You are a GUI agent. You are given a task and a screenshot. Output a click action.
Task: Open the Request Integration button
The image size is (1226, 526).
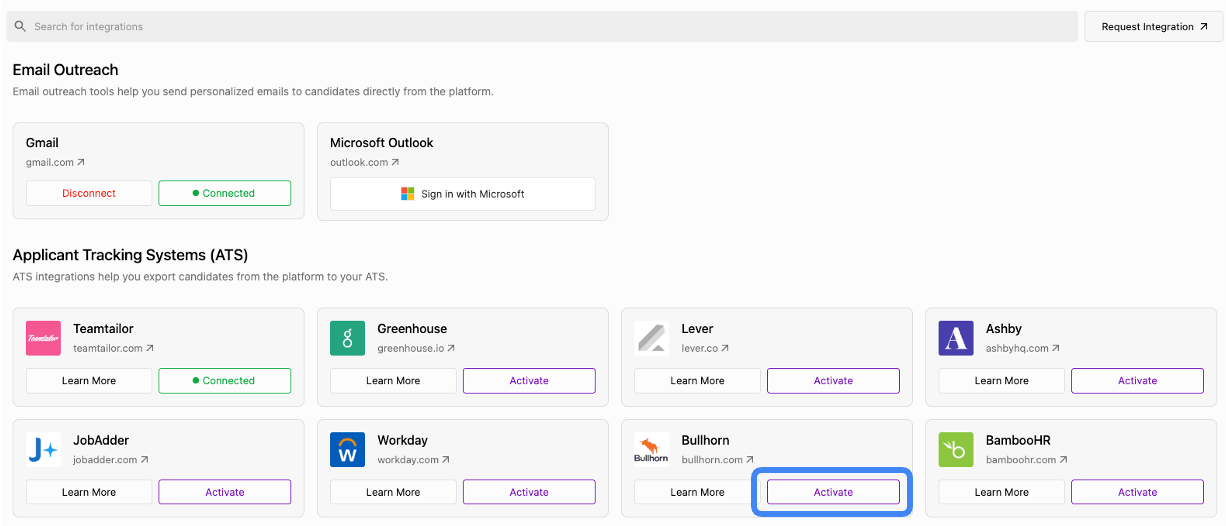pos(1154,27)
